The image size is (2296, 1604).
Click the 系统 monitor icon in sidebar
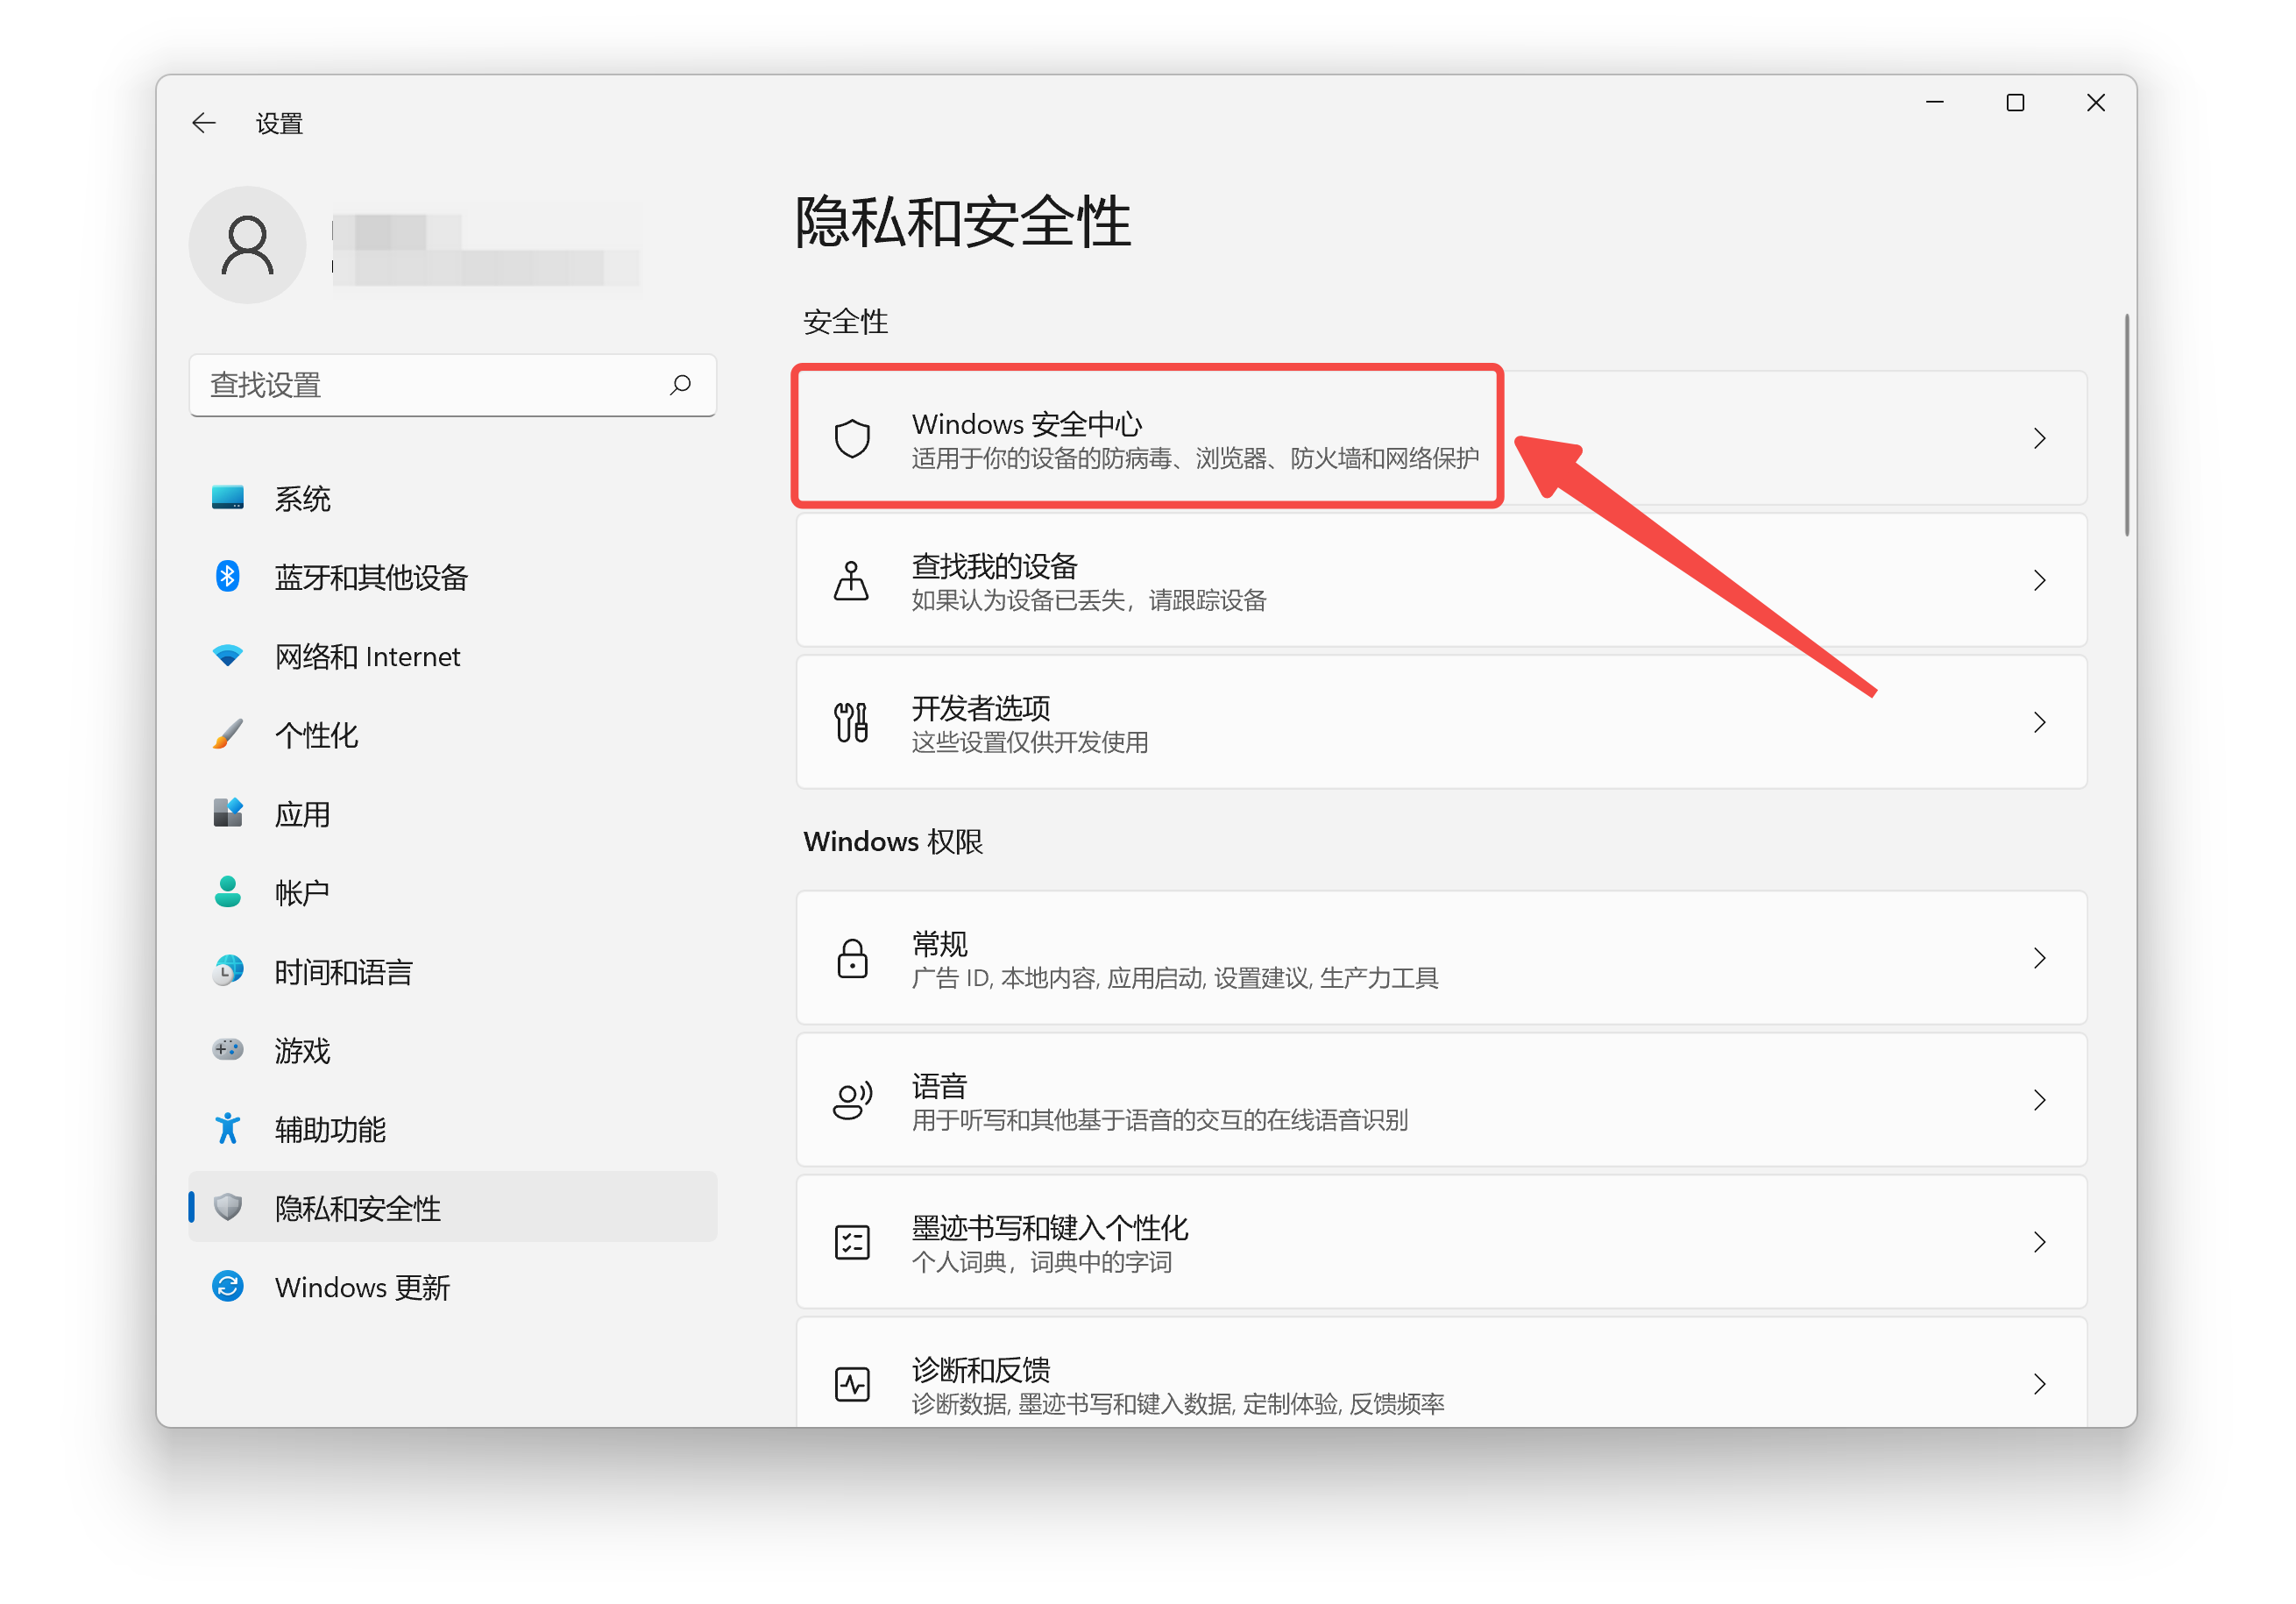coord(228,497)
